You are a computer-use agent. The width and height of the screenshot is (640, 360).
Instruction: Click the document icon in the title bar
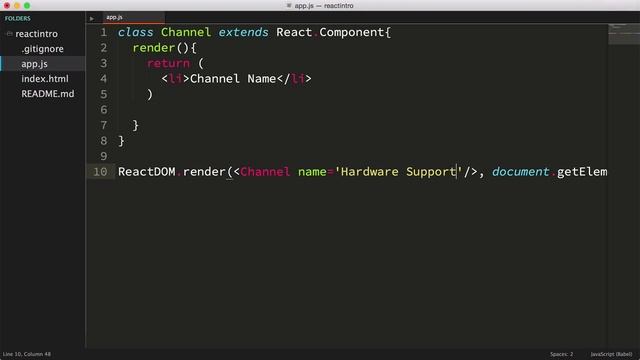coord(289,6)
